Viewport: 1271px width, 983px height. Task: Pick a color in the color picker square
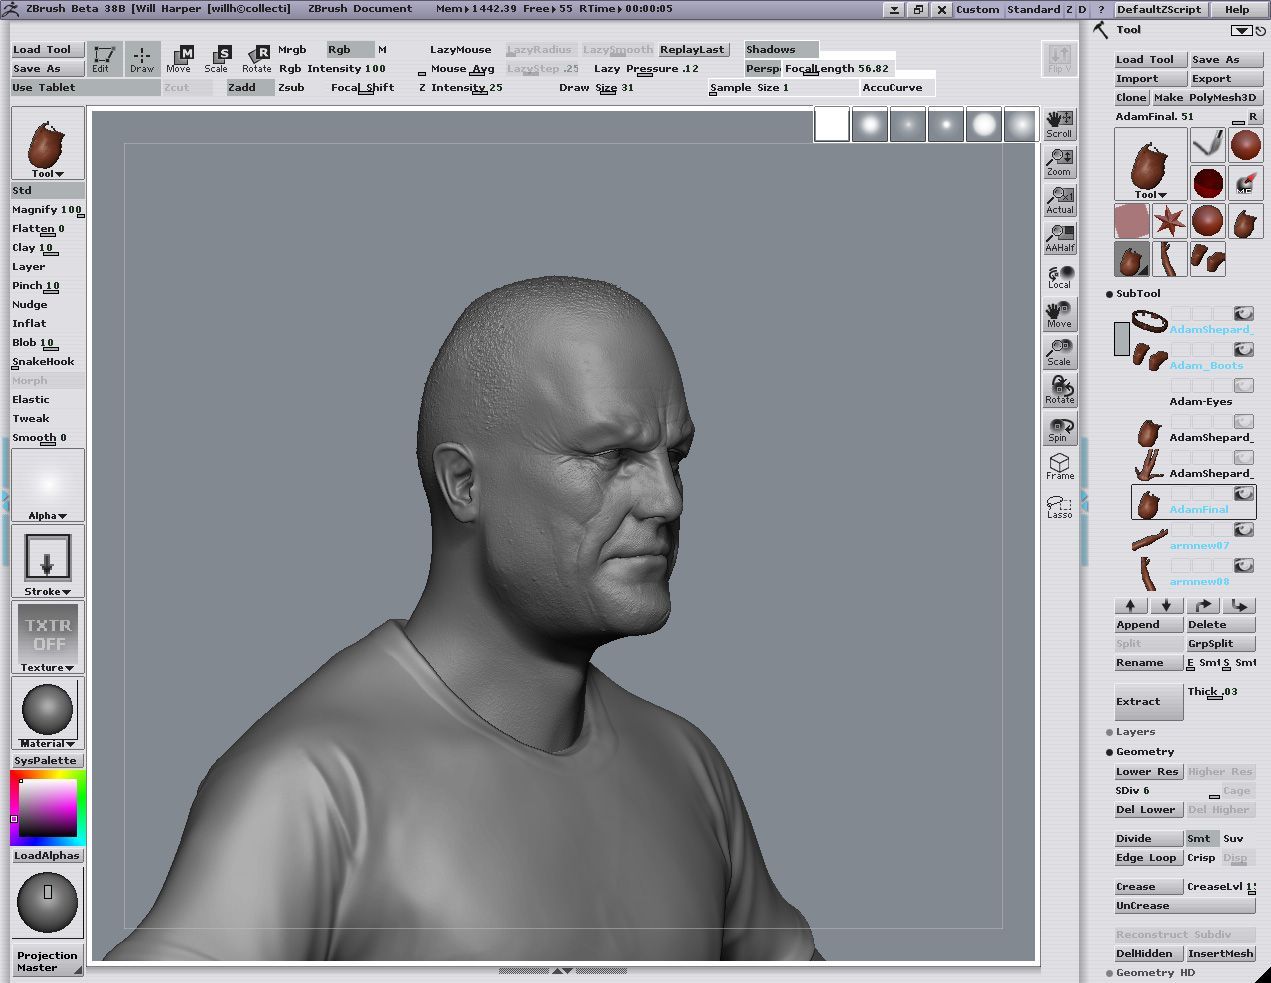[48, 807]
